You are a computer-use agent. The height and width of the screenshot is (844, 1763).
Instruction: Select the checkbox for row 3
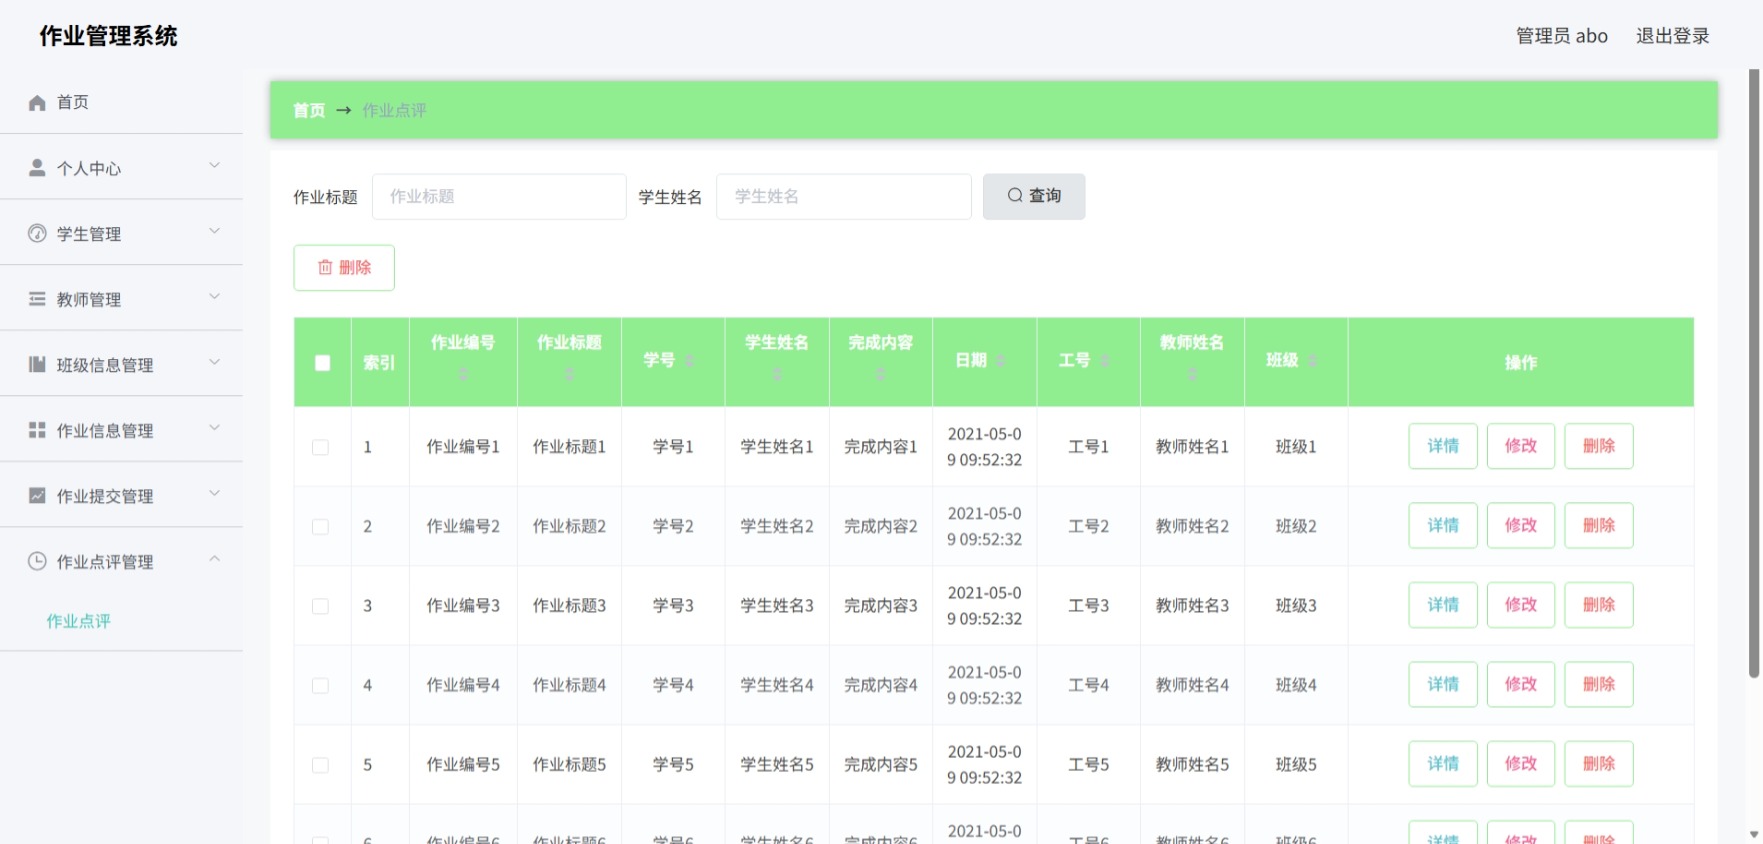tap(320, 606)
